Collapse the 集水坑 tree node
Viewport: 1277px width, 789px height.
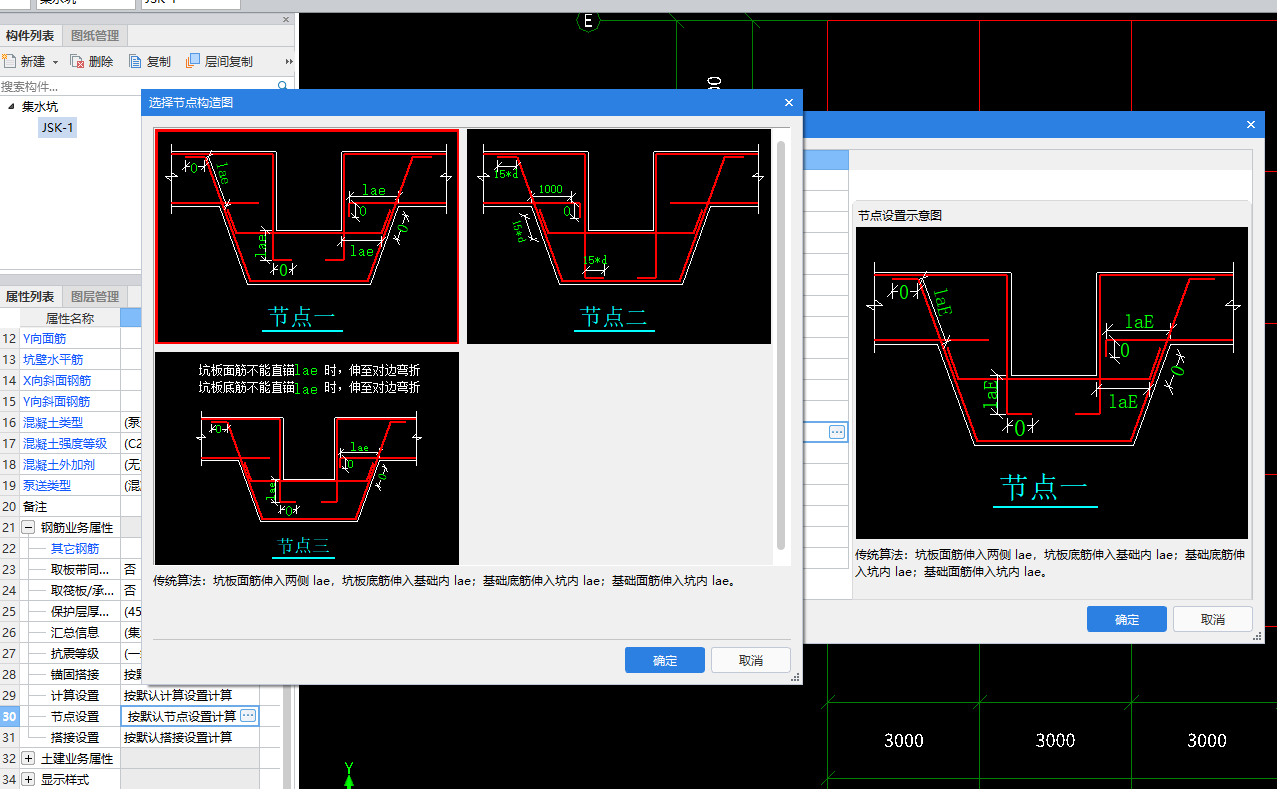pos(11,107)
